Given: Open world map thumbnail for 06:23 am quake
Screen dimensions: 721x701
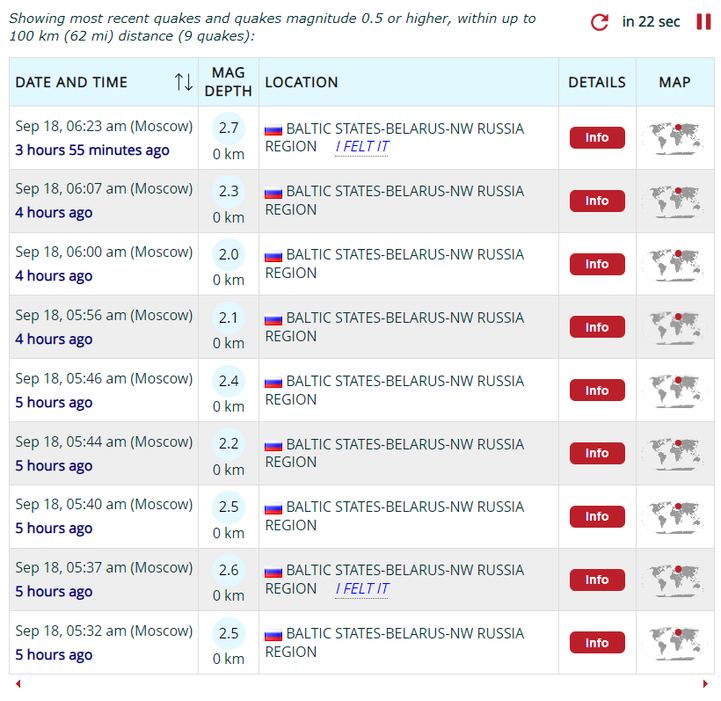Looking at the screenshot, I should coord(674,138).
